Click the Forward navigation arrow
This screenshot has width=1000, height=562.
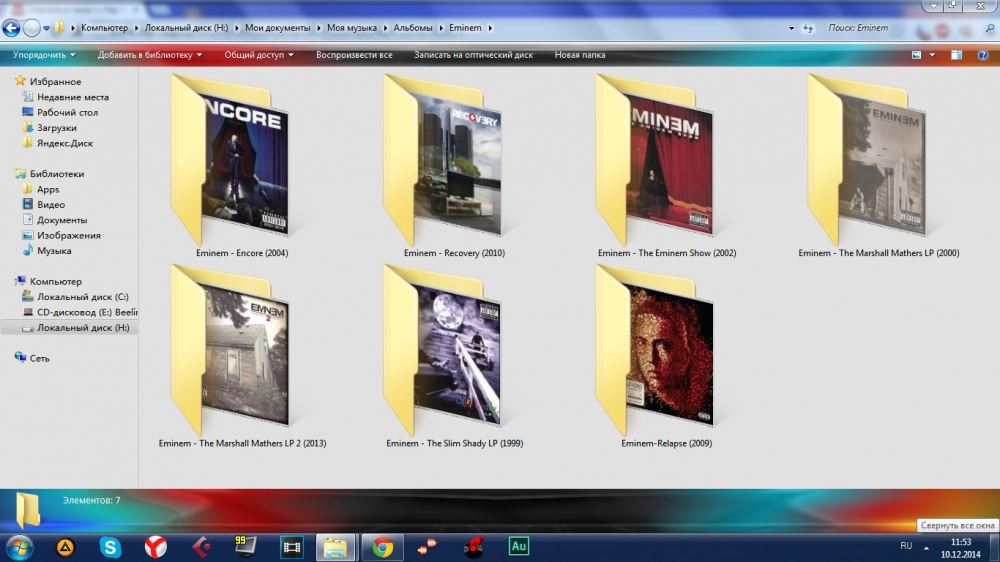pos(31,28)
